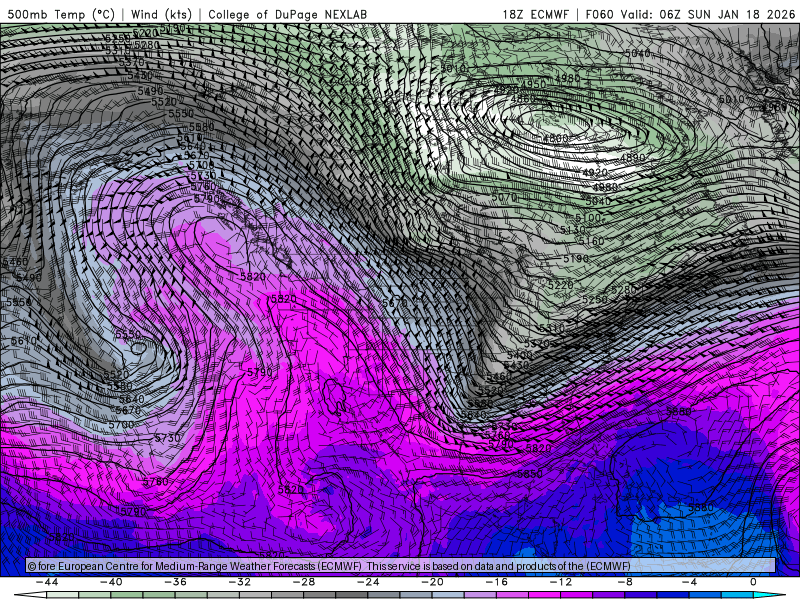
Task: Click the 5160 height contour label
Action: pos(592,241)
